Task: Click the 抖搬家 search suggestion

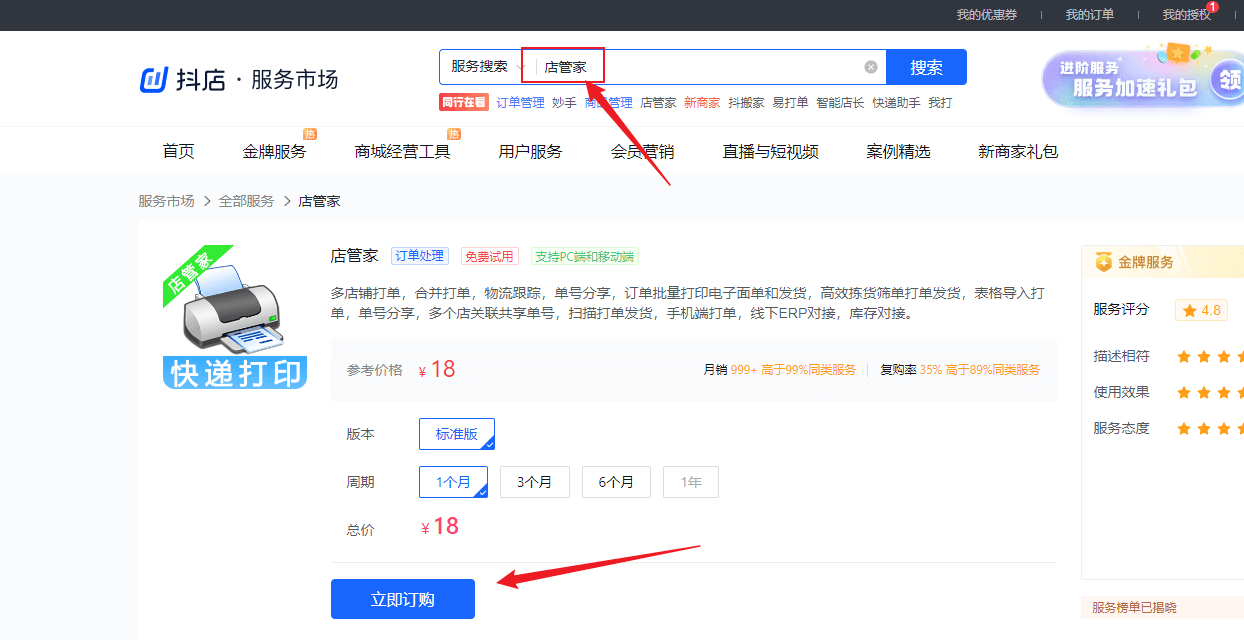Action: pyautogui.click(x=746, y=103)
